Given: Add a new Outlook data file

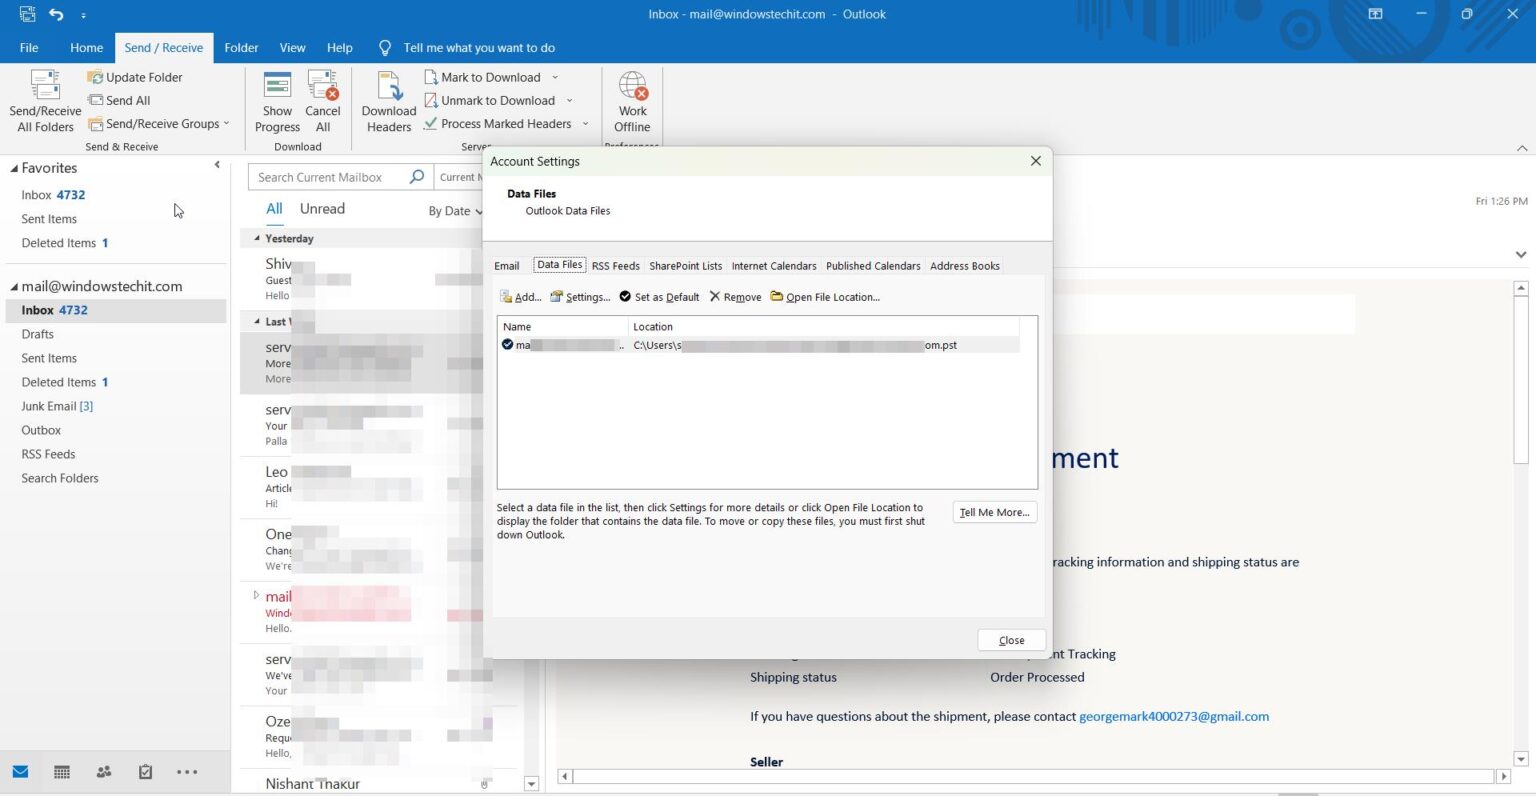Looking at the screenshot, I should tap(521, 296).
